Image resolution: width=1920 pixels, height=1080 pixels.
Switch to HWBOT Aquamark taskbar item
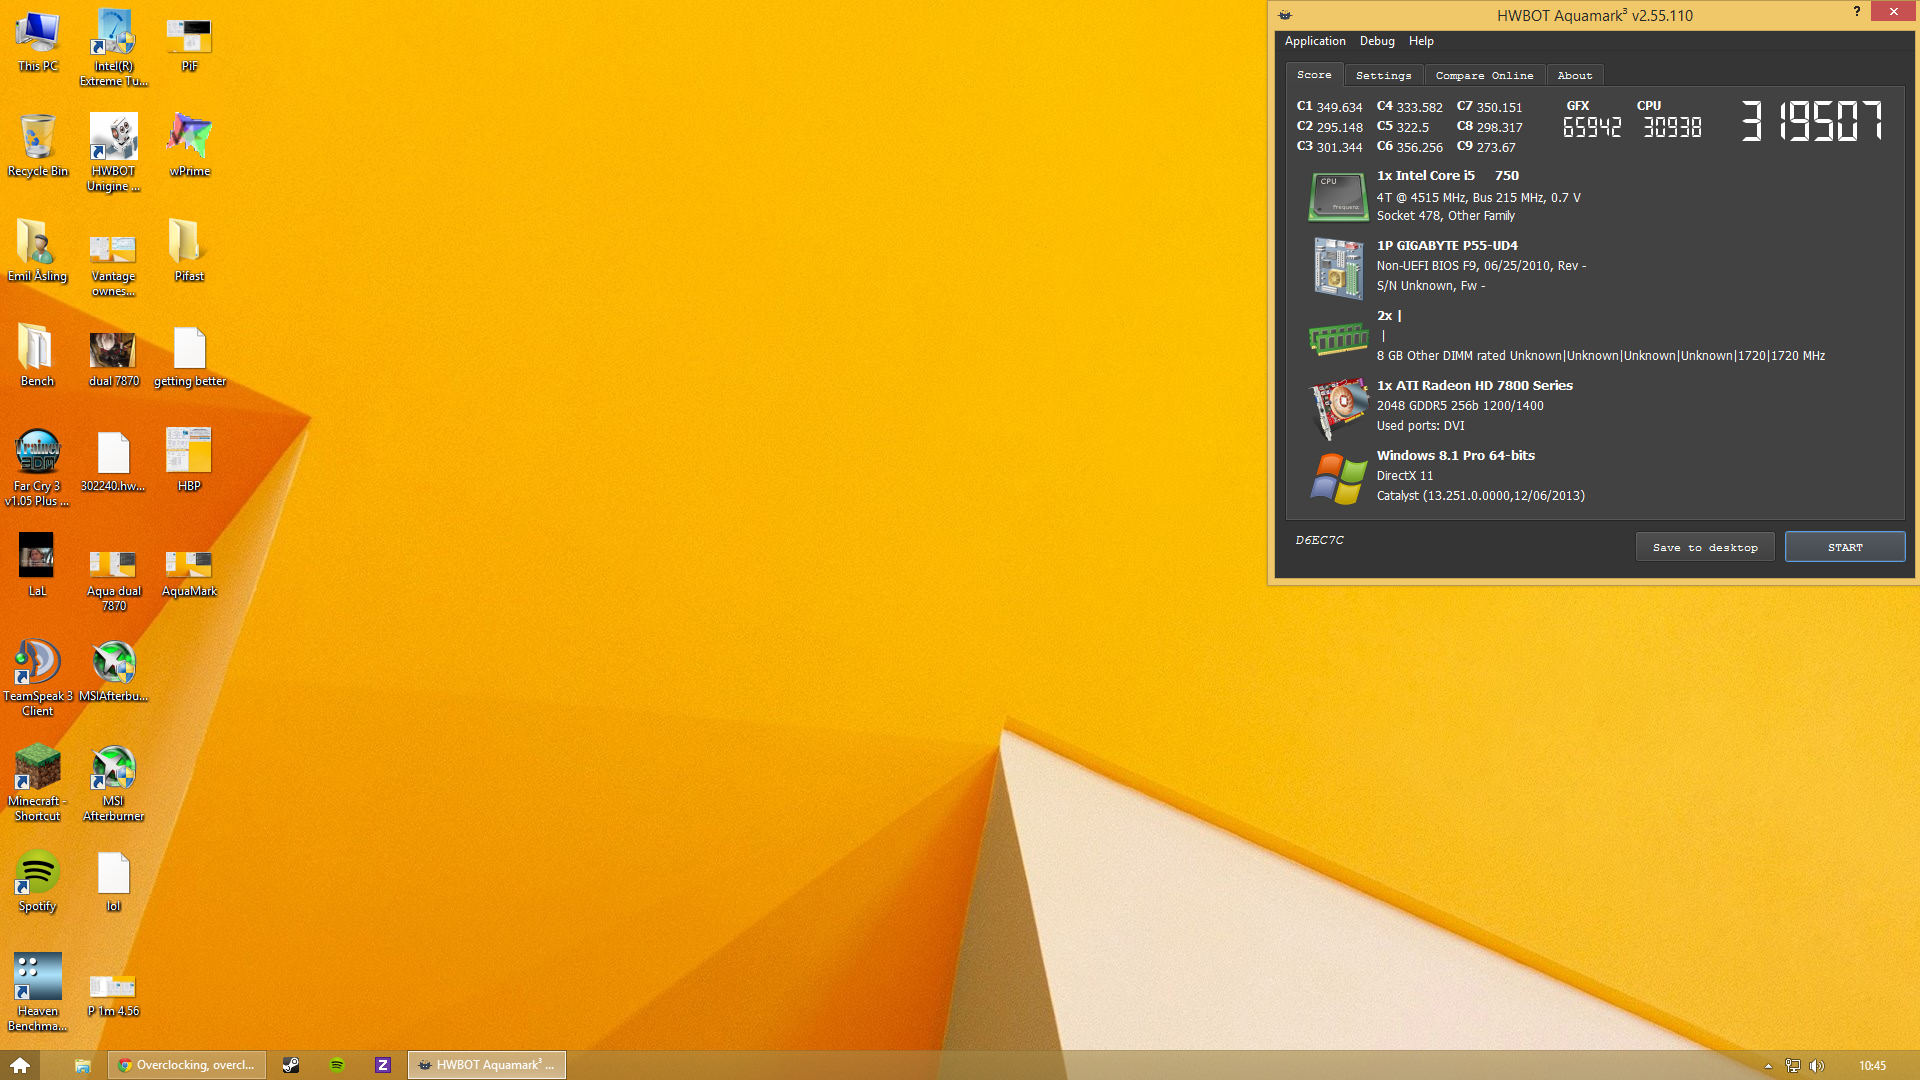coord(487,1065)
